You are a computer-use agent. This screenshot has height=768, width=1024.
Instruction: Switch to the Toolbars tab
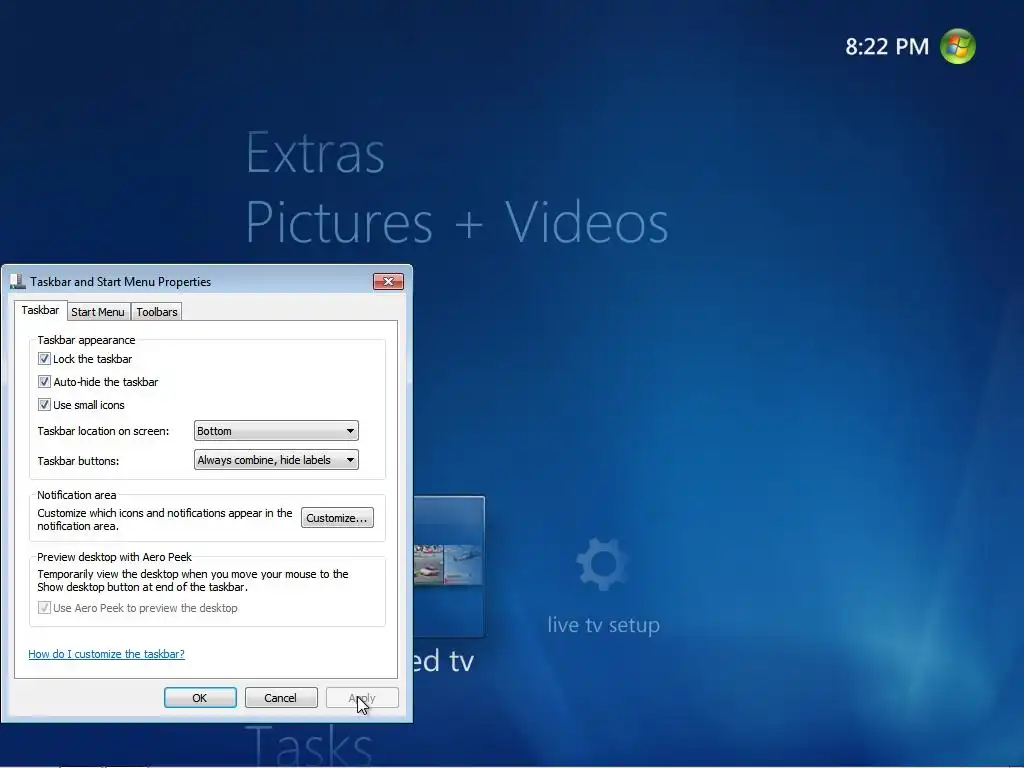157,312
